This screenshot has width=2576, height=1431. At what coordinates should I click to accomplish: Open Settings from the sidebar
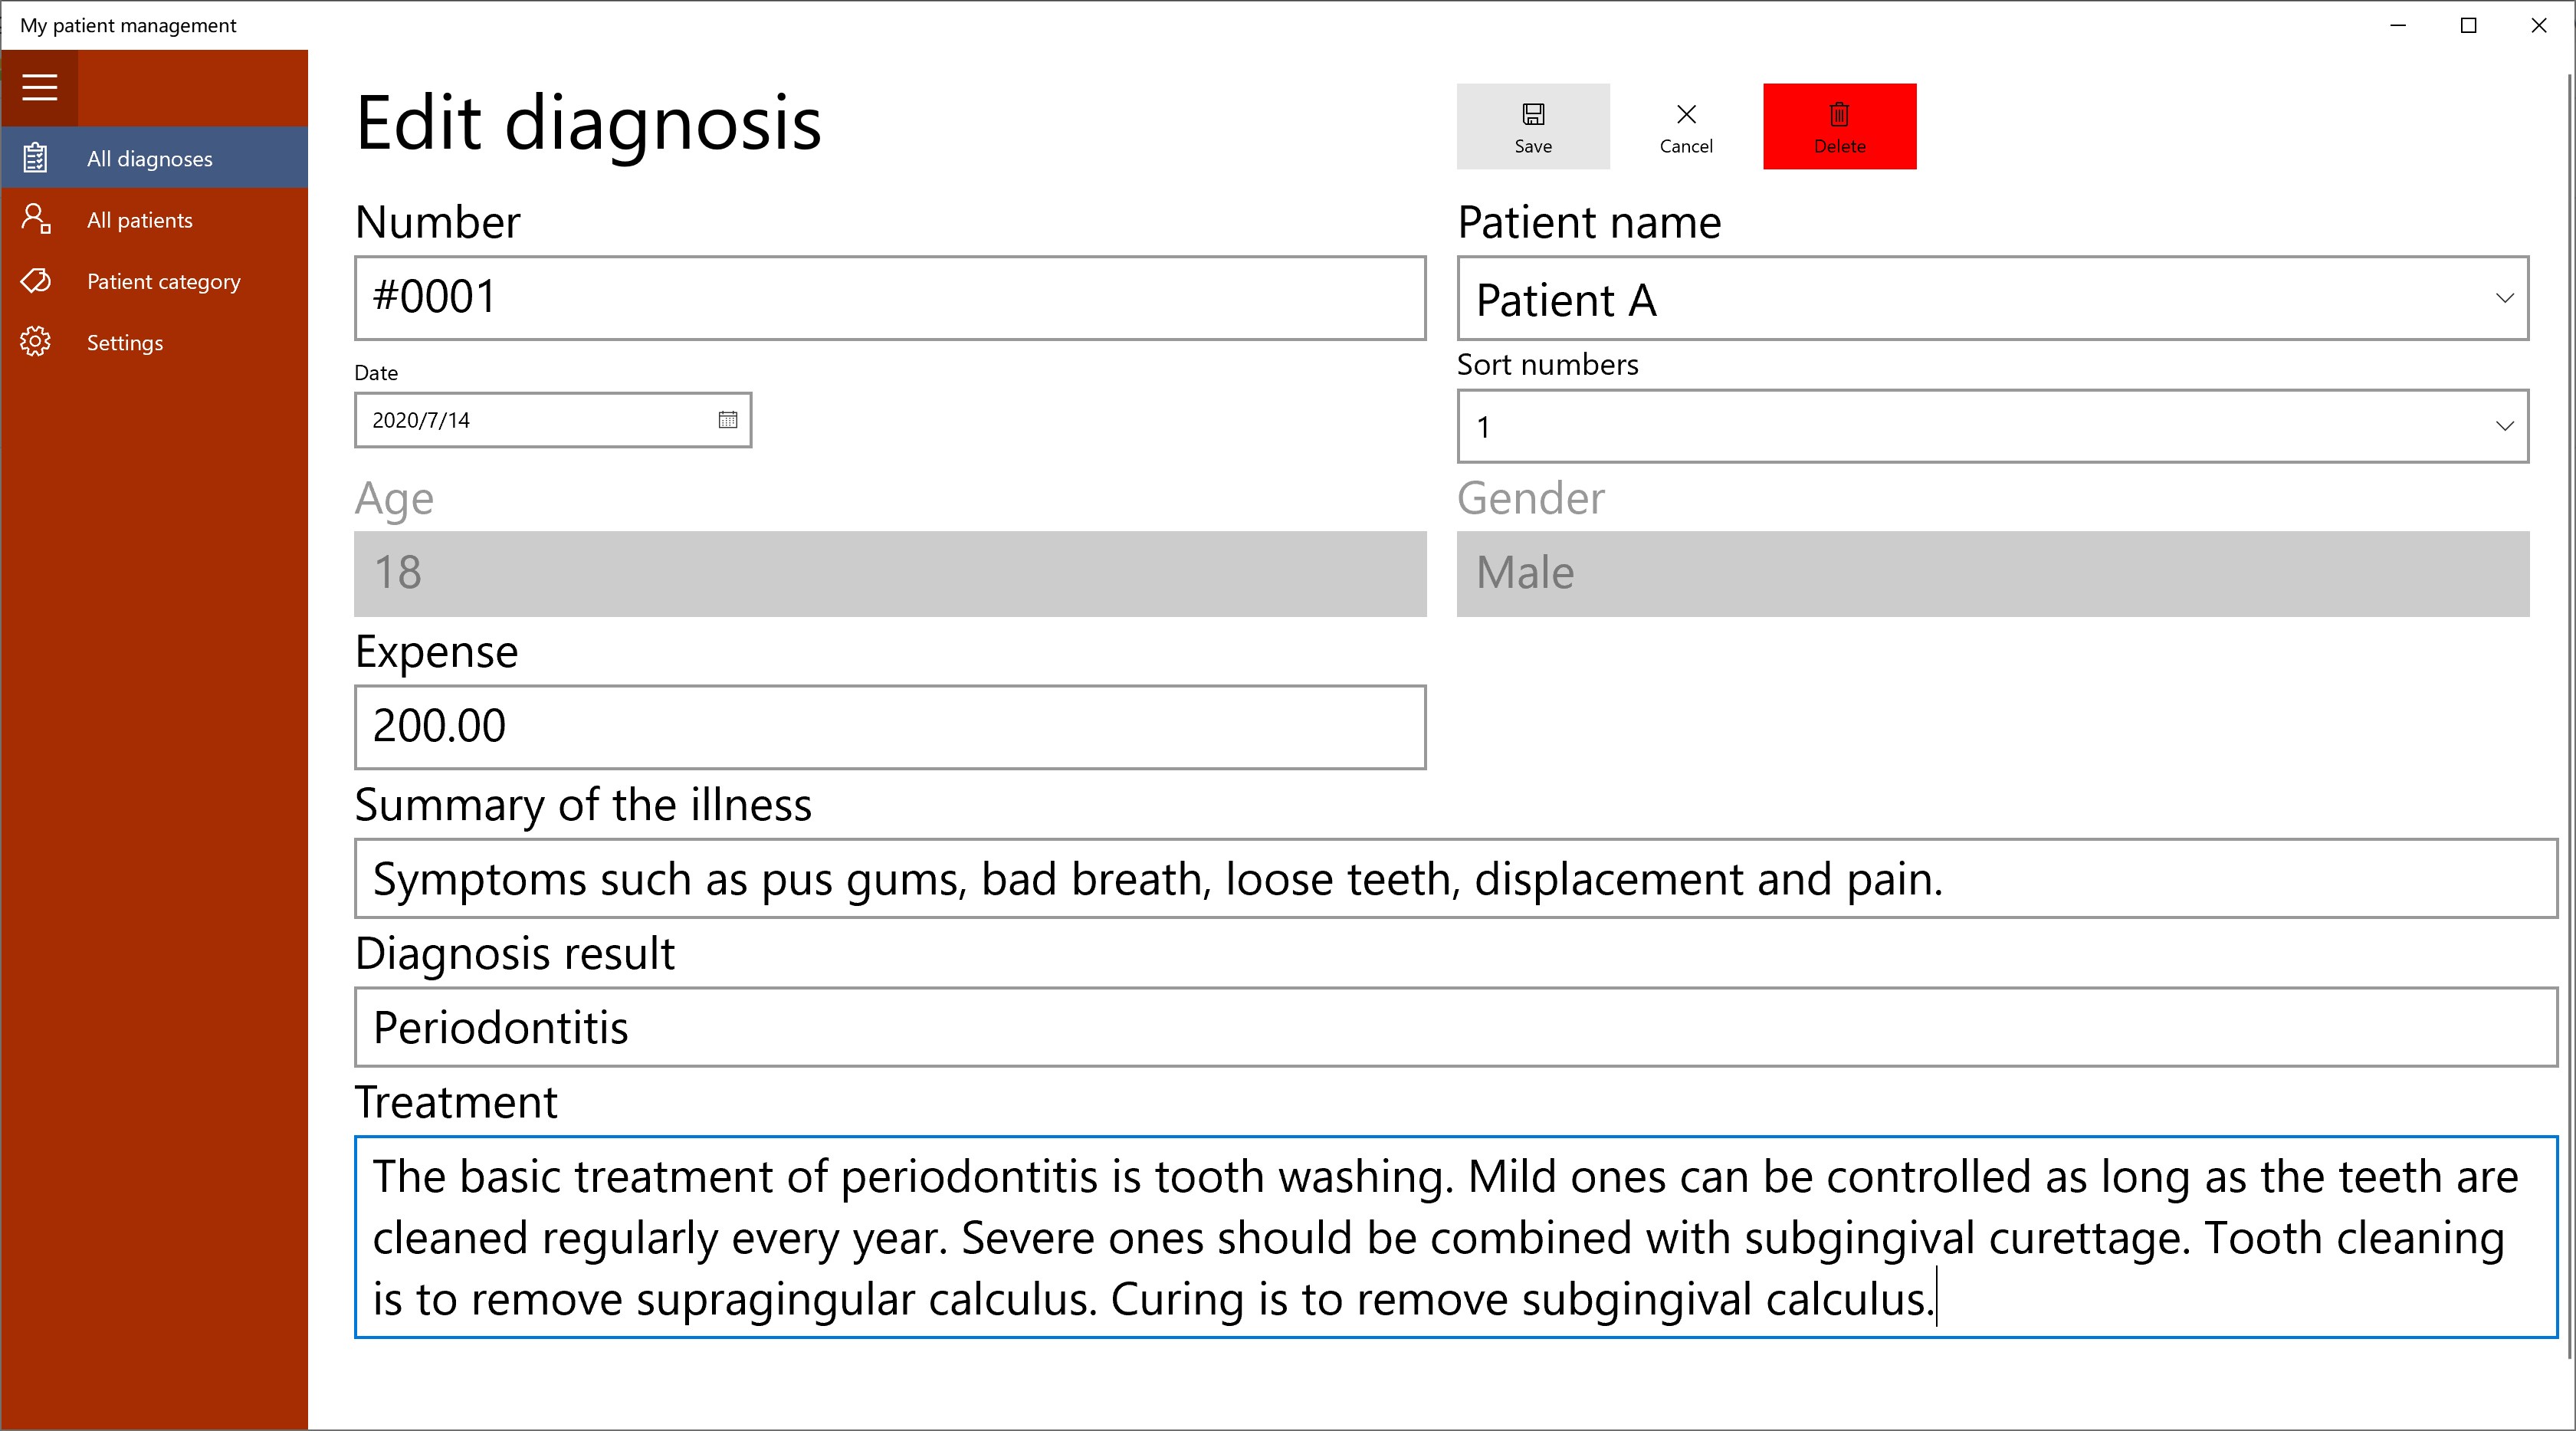coord(125,343)
